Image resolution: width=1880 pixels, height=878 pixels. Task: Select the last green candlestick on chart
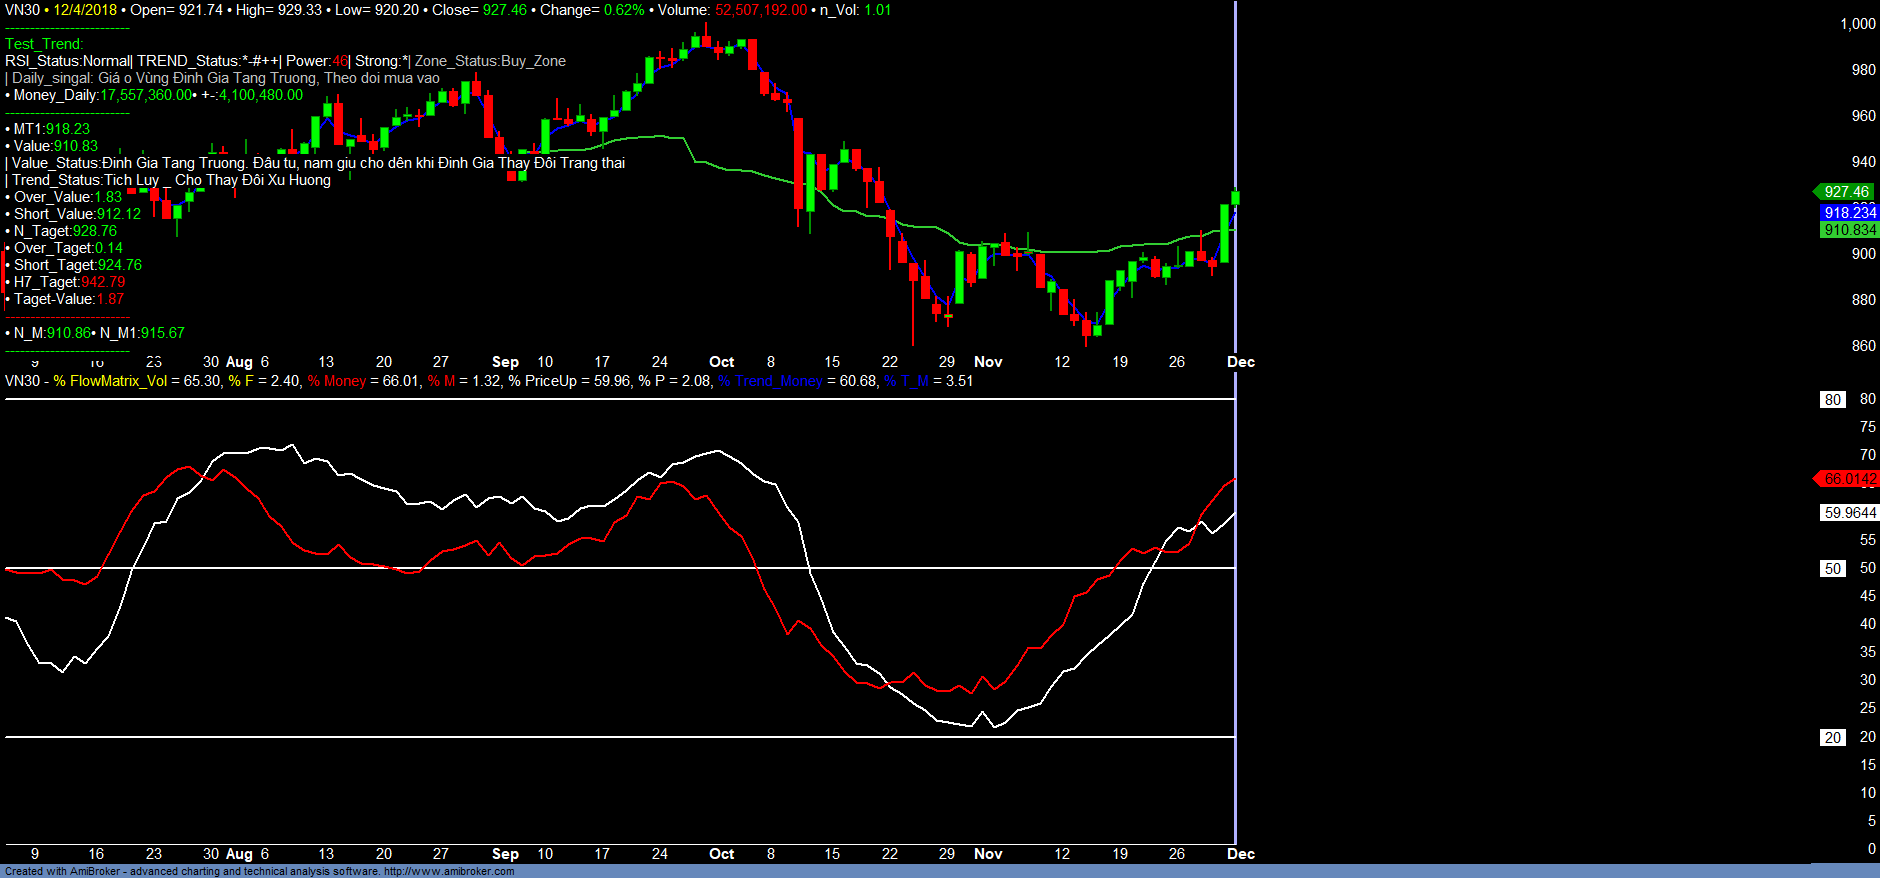[x=1235, y=198]
